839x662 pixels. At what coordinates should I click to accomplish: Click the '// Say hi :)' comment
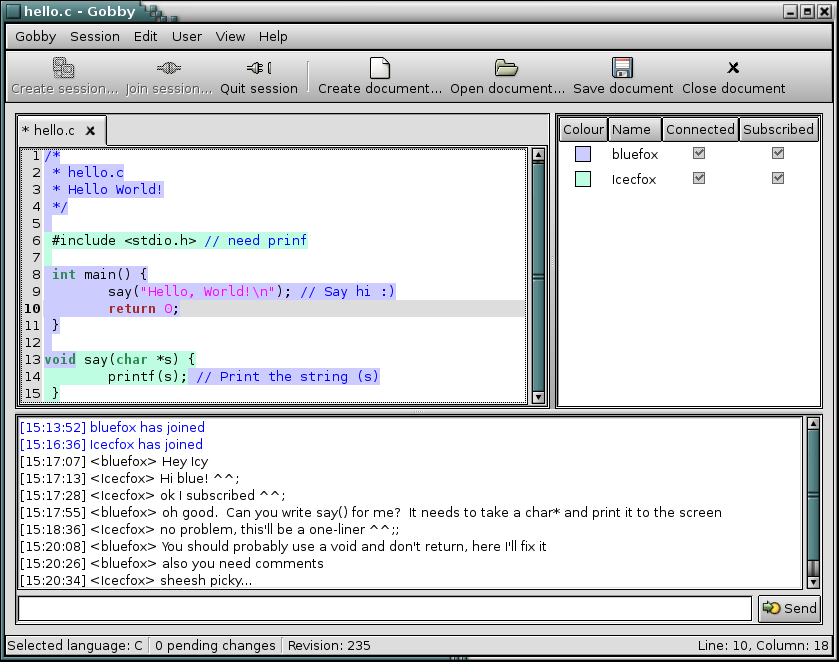tap(347, 292)
